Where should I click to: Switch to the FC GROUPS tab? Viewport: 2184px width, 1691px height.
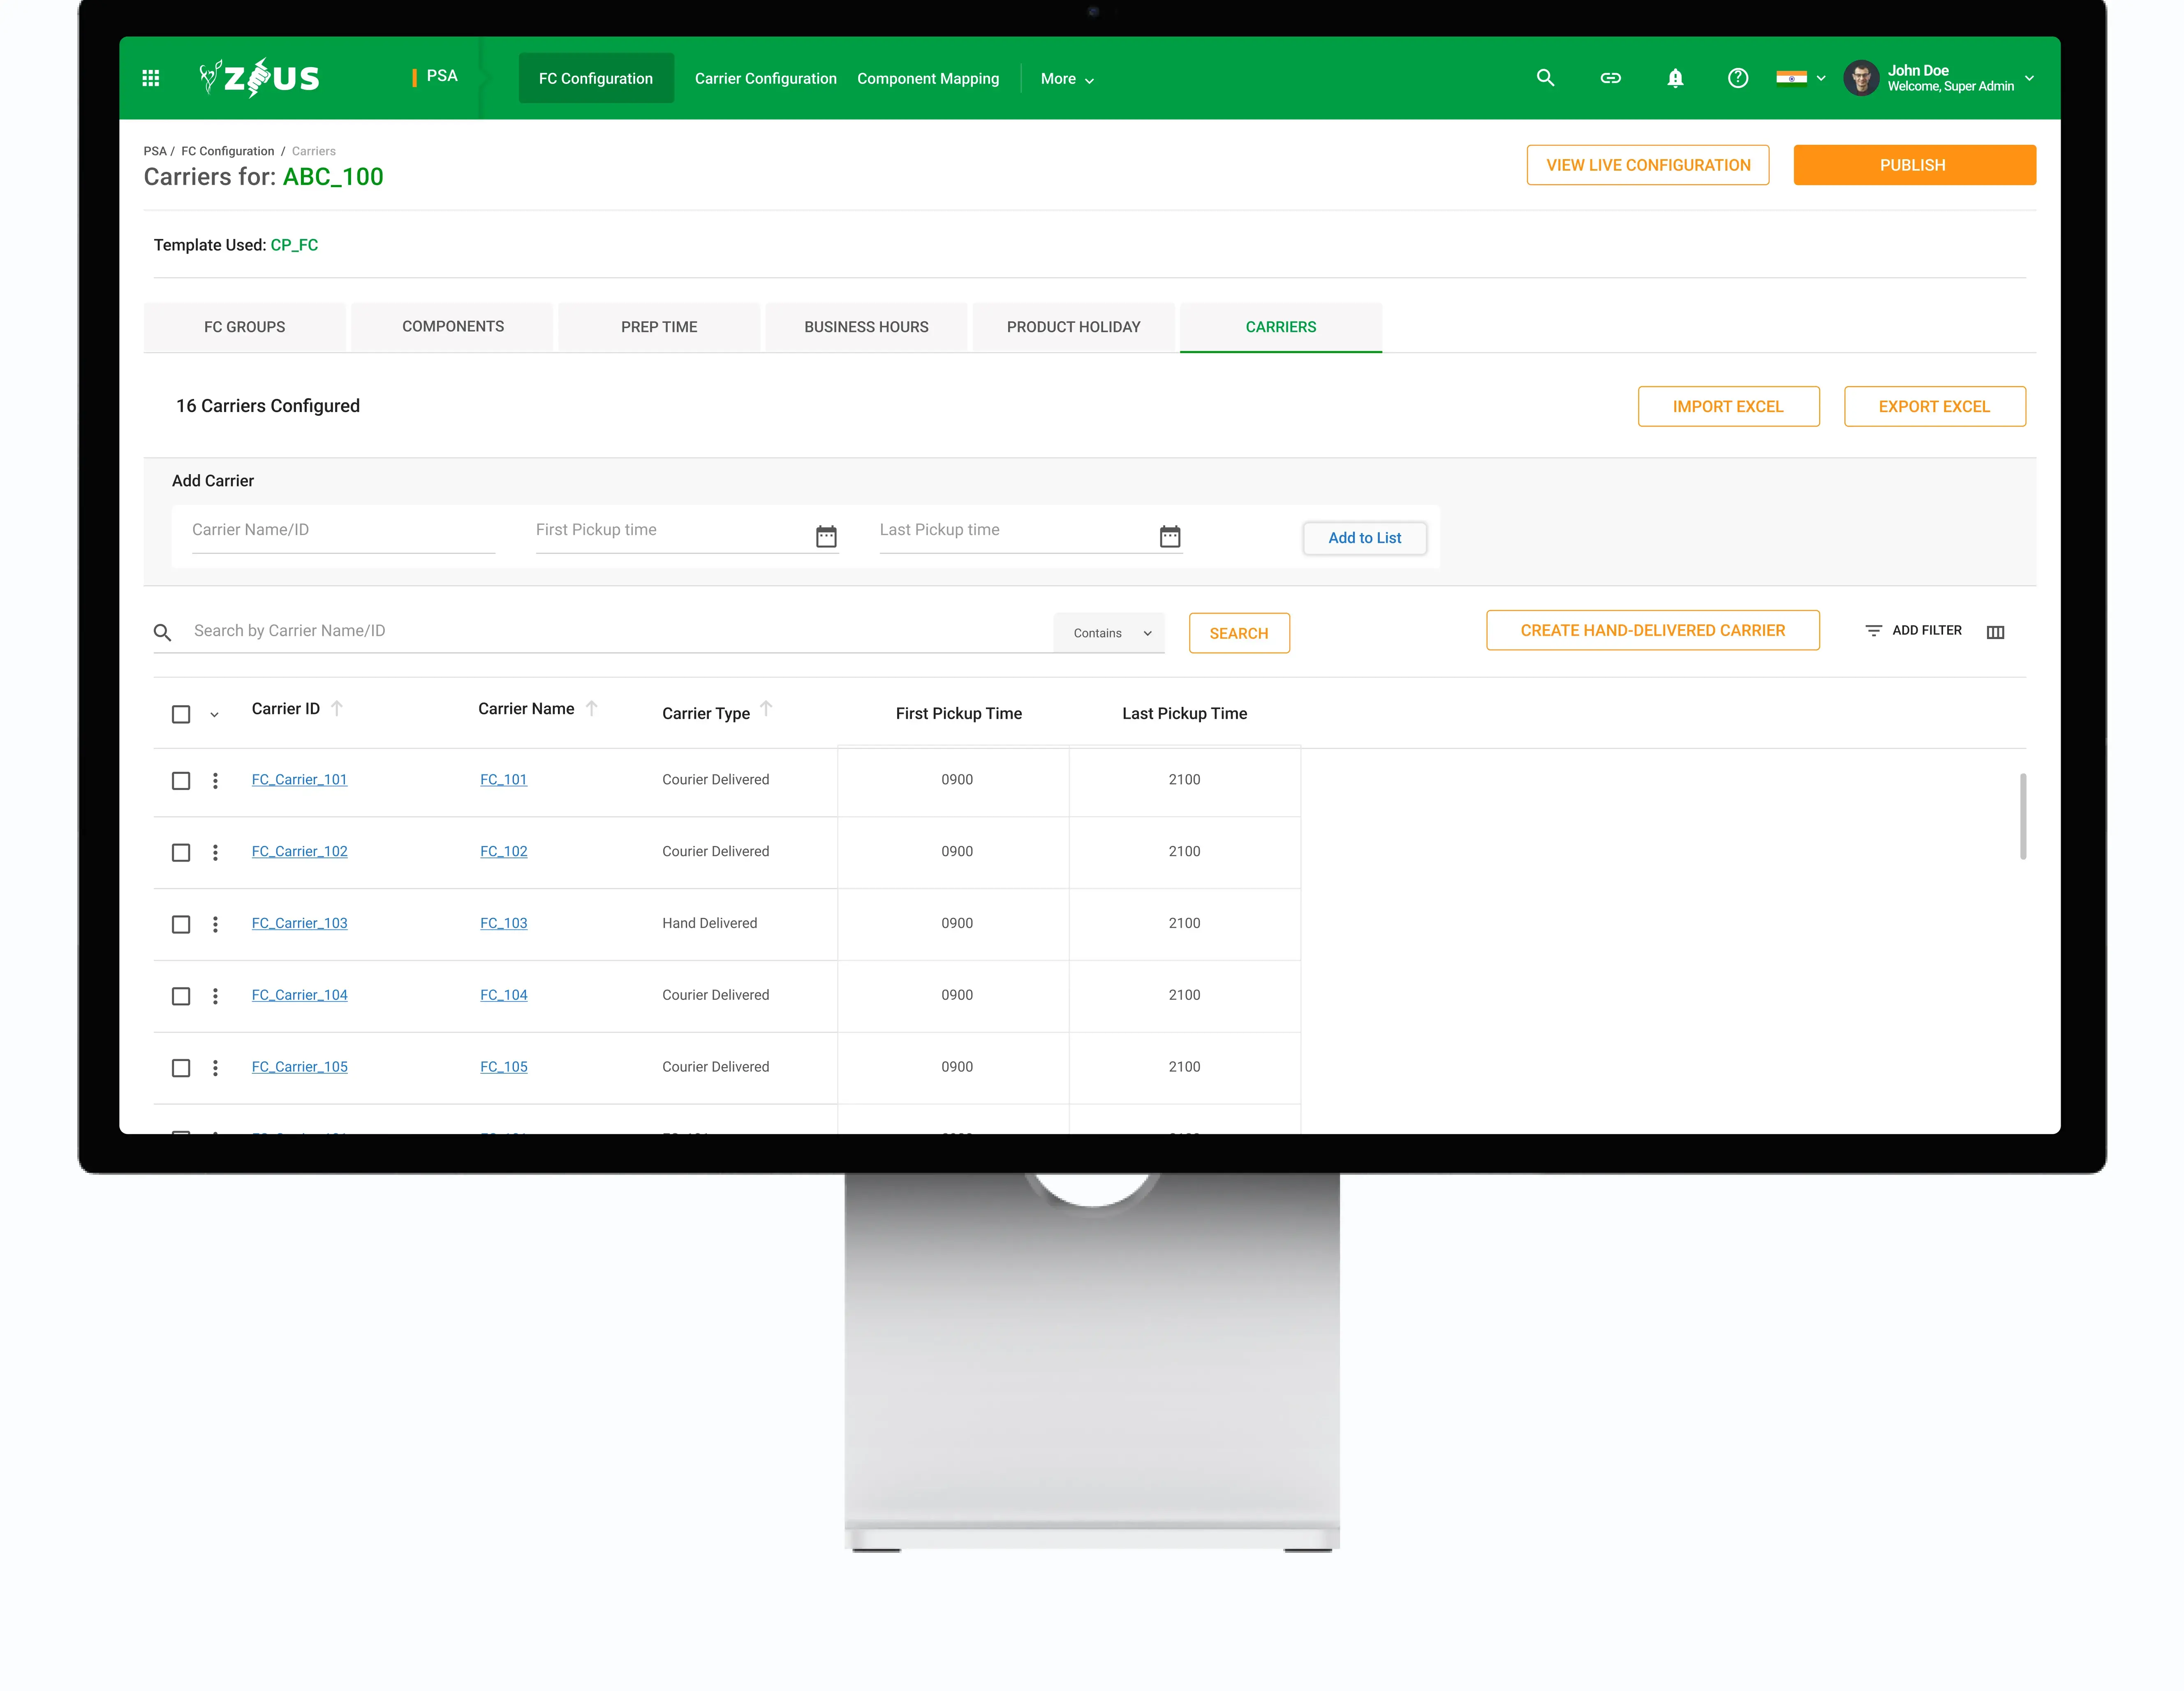pyautogui.click(x=245, y=327)
